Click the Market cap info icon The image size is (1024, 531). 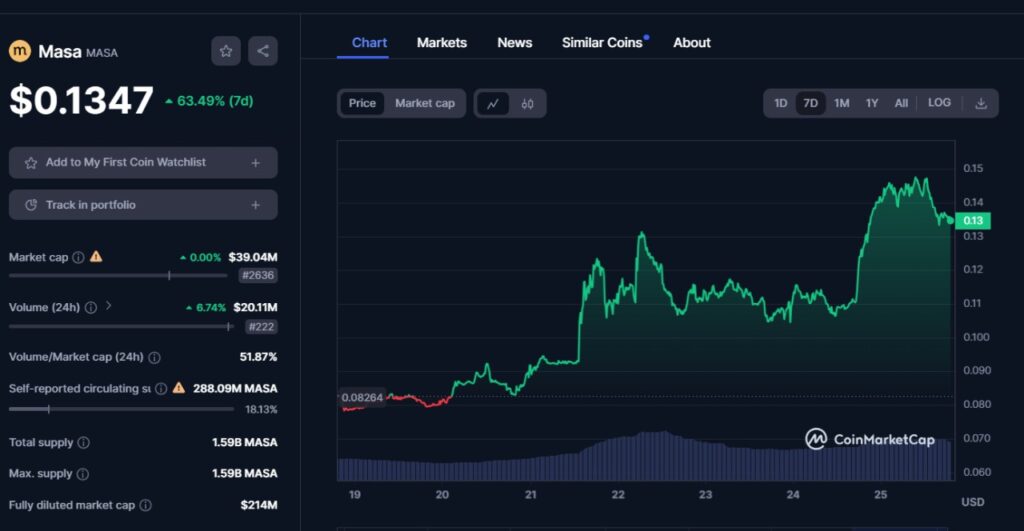(x=78, y=257)
